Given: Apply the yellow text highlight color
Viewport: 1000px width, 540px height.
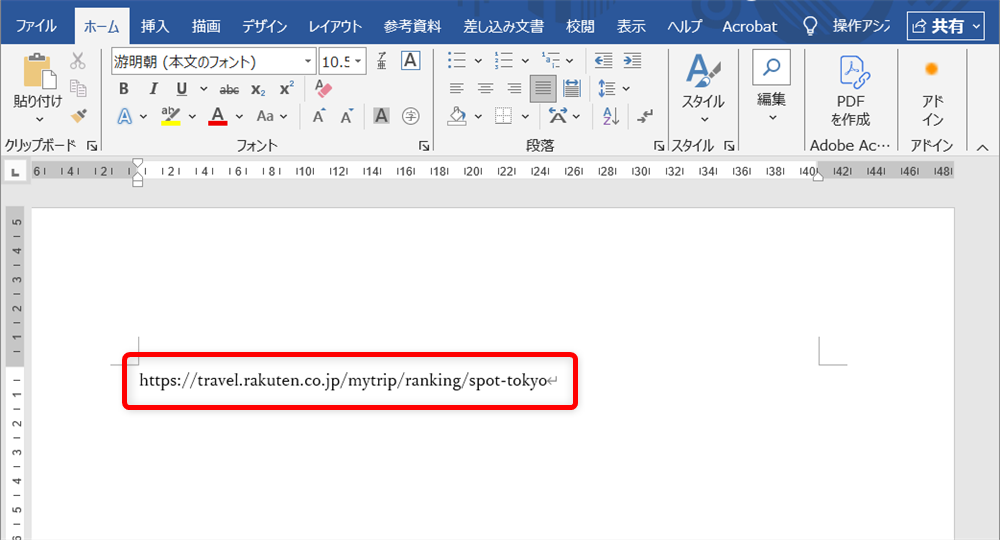Looking at the screenshot, I should point(170,116).
